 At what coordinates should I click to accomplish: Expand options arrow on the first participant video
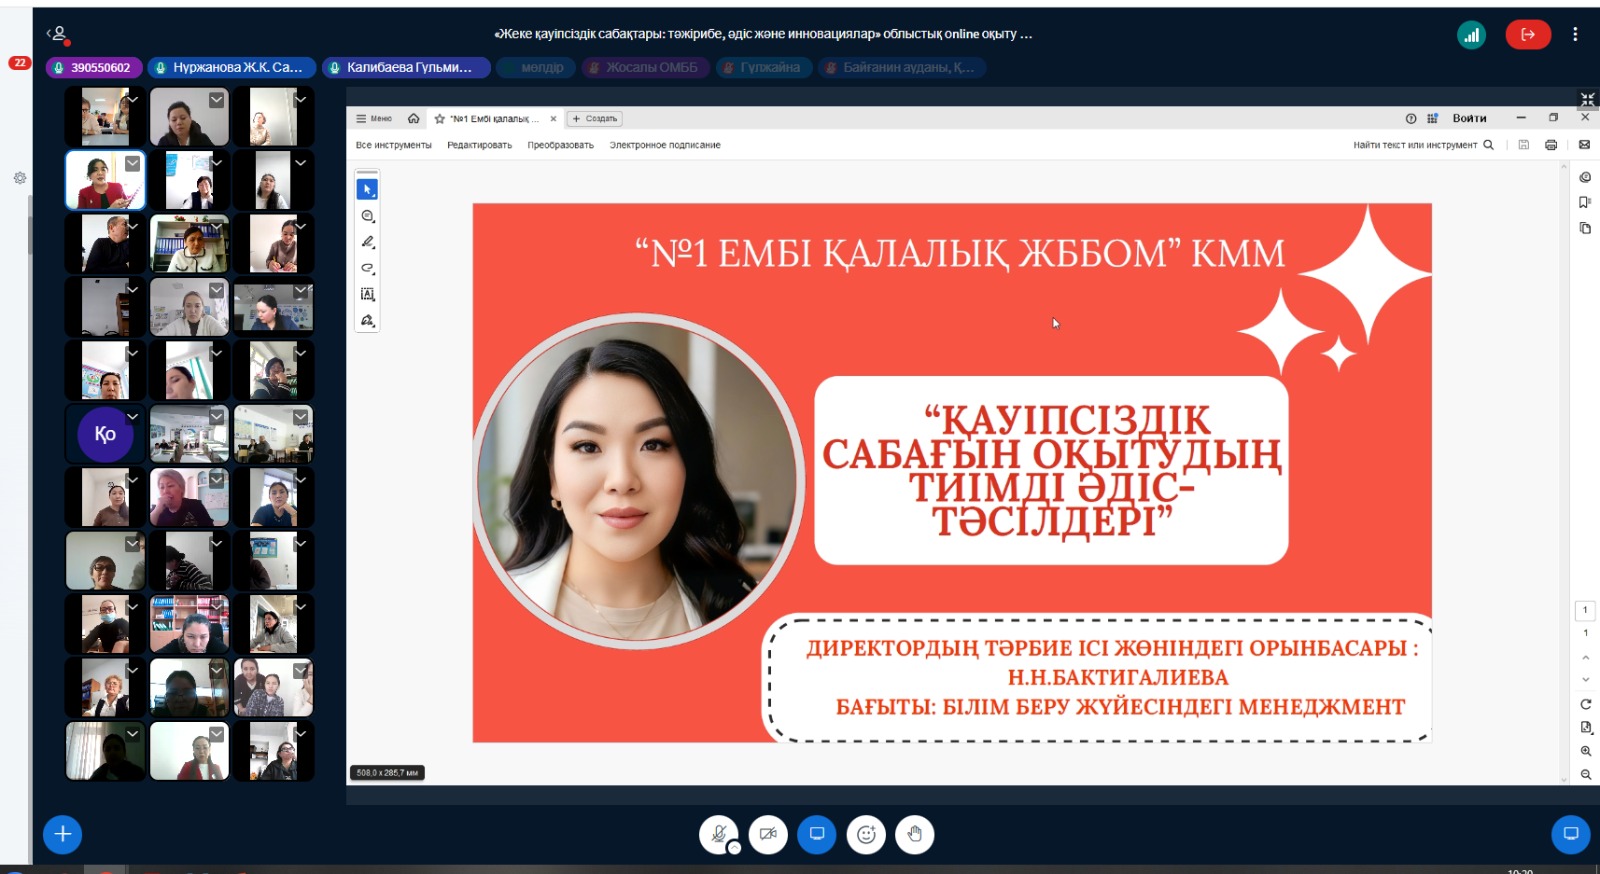tap(132, 99)
